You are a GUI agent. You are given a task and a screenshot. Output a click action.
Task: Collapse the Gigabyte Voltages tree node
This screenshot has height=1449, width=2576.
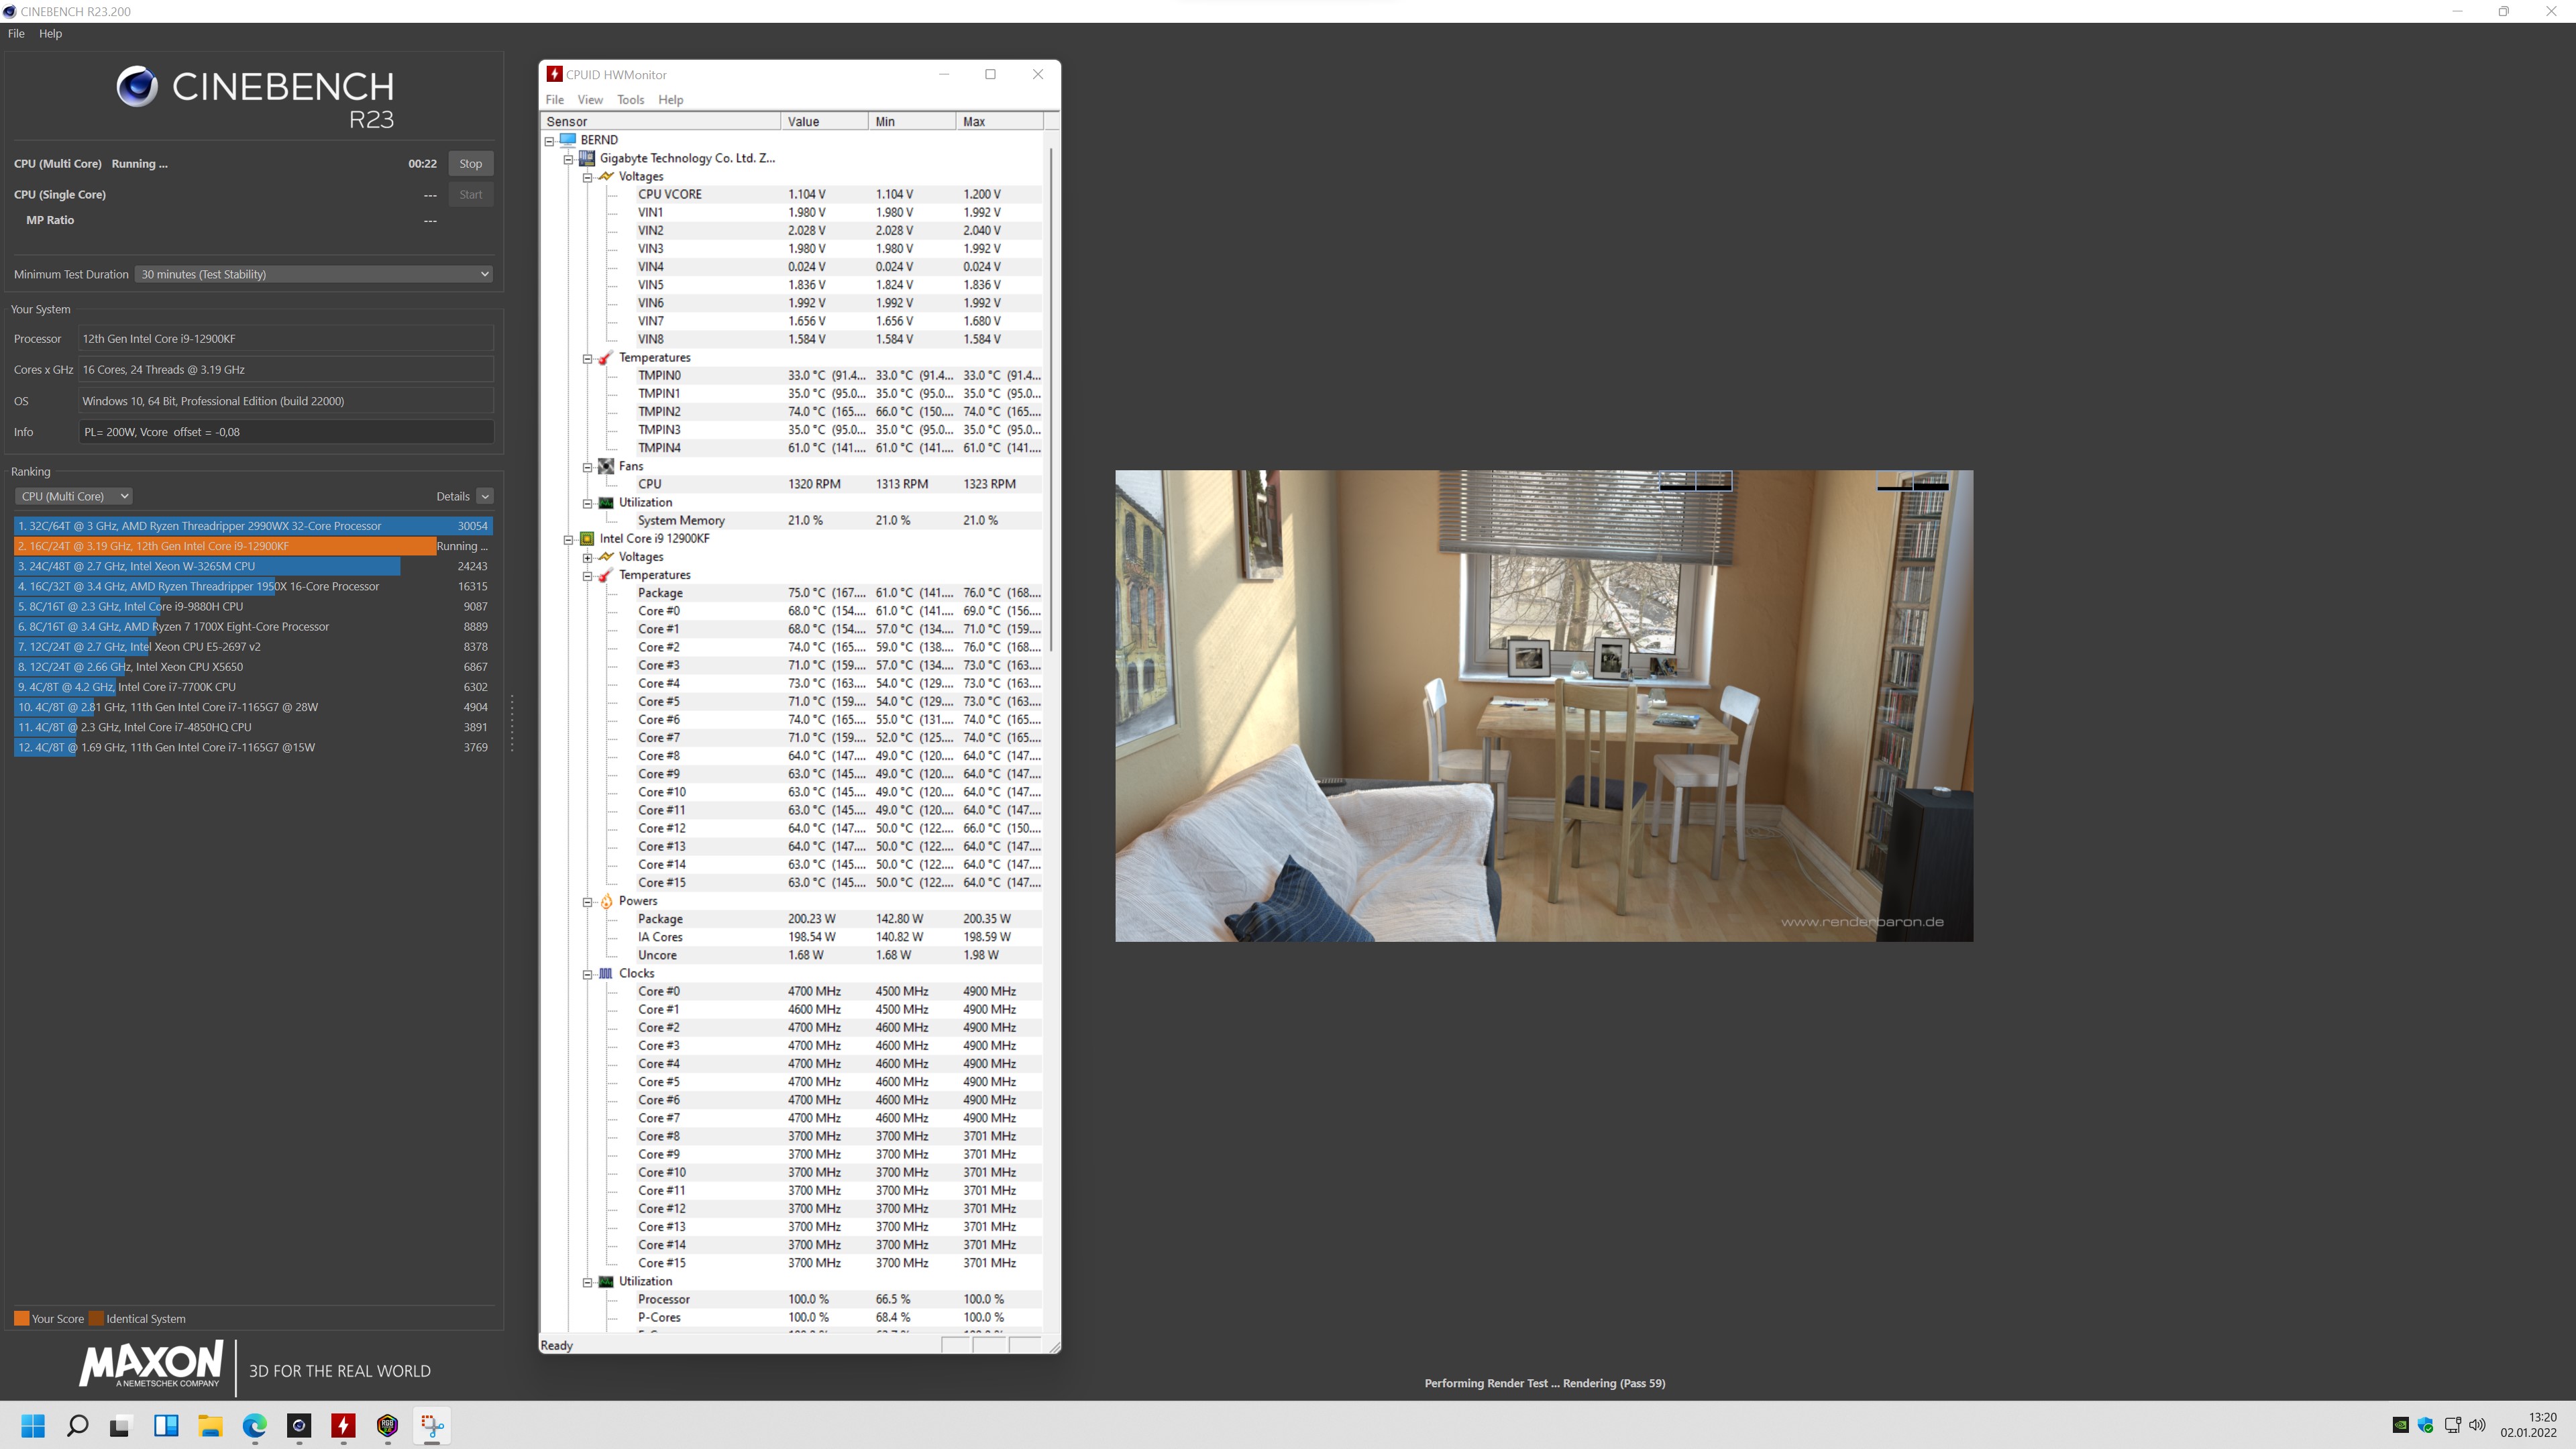[588, 177]
